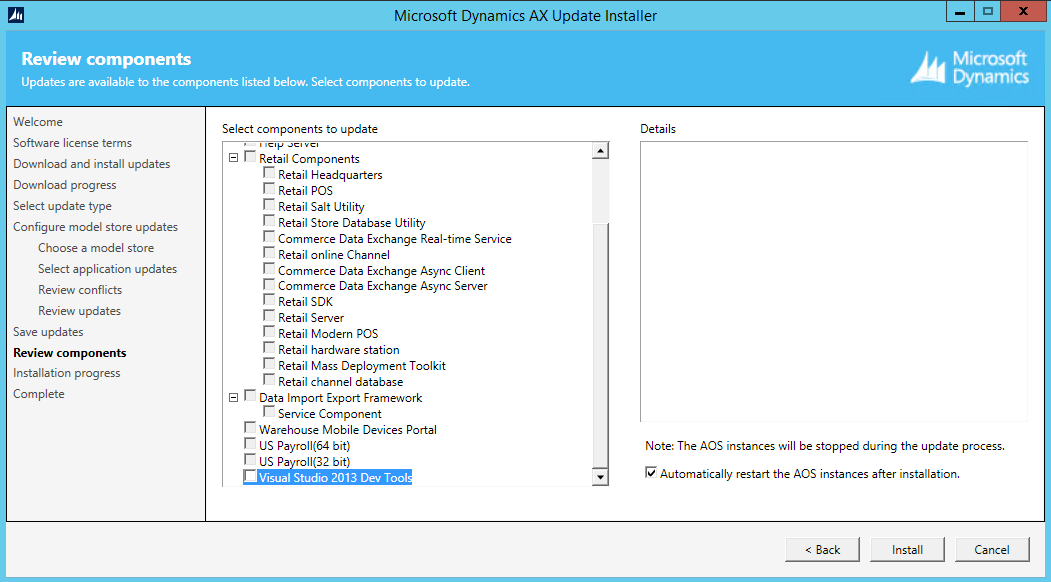
Task: Click the Microsoft Dynamics logo
Action: 969,68
